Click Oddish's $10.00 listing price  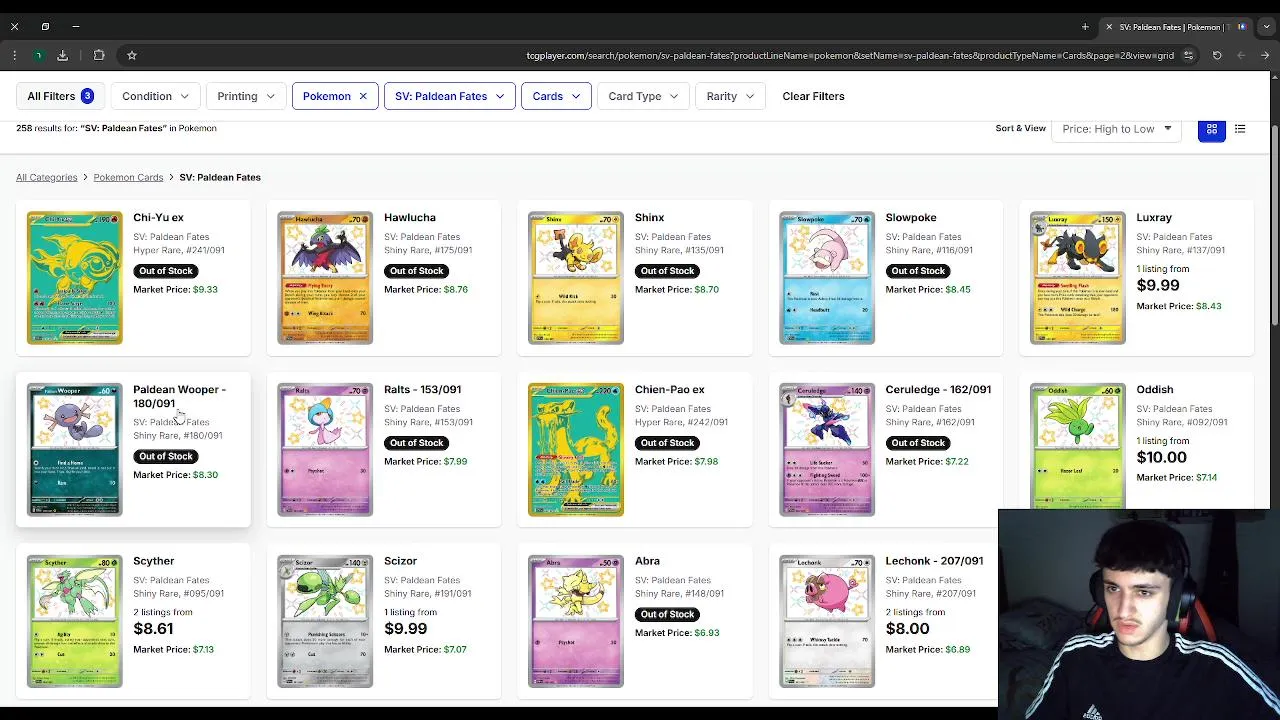[x=1162, y=457]
